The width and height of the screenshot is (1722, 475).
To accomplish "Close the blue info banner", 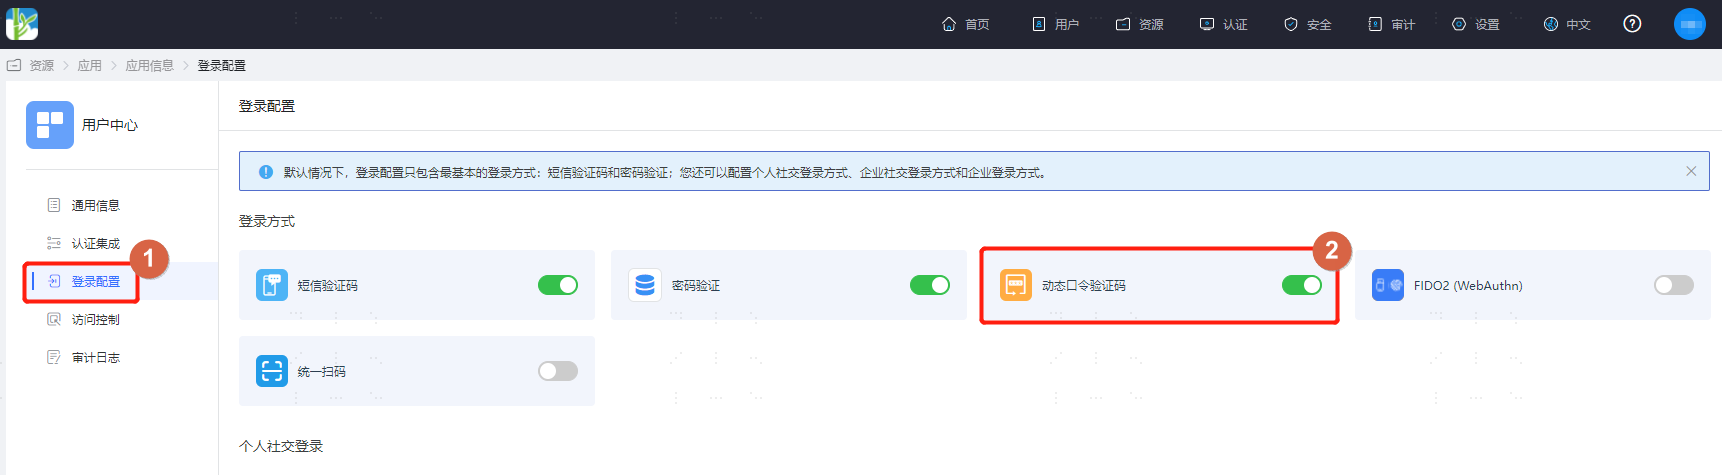I will [x=1691, y=171].
